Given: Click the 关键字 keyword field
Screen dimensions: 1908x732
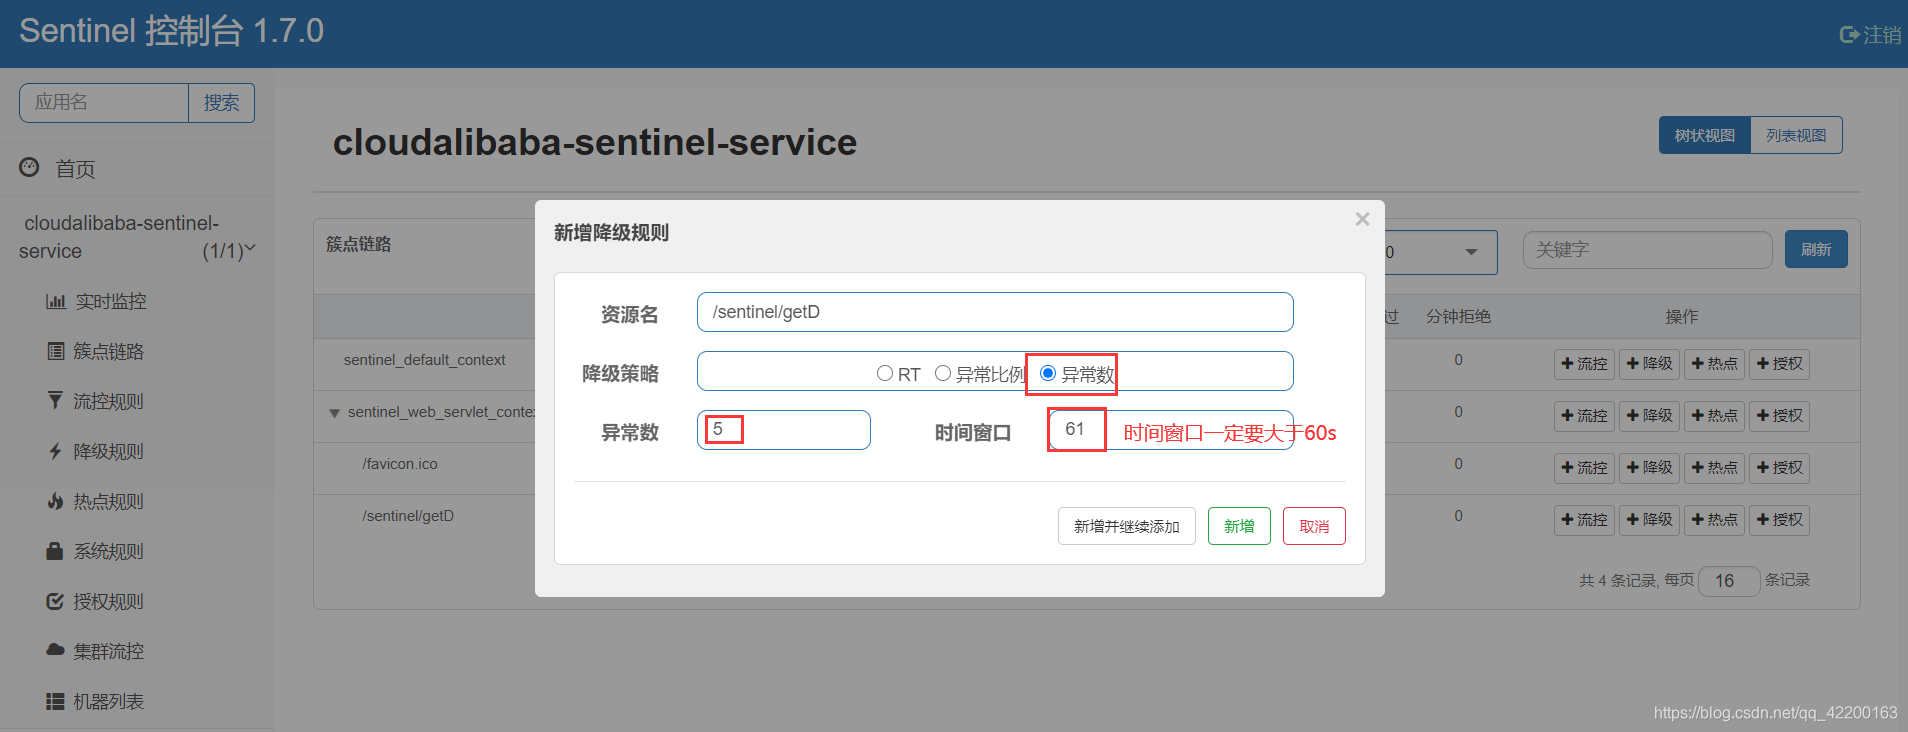Looking at the screenshot, I should (x=1647, y=250).
